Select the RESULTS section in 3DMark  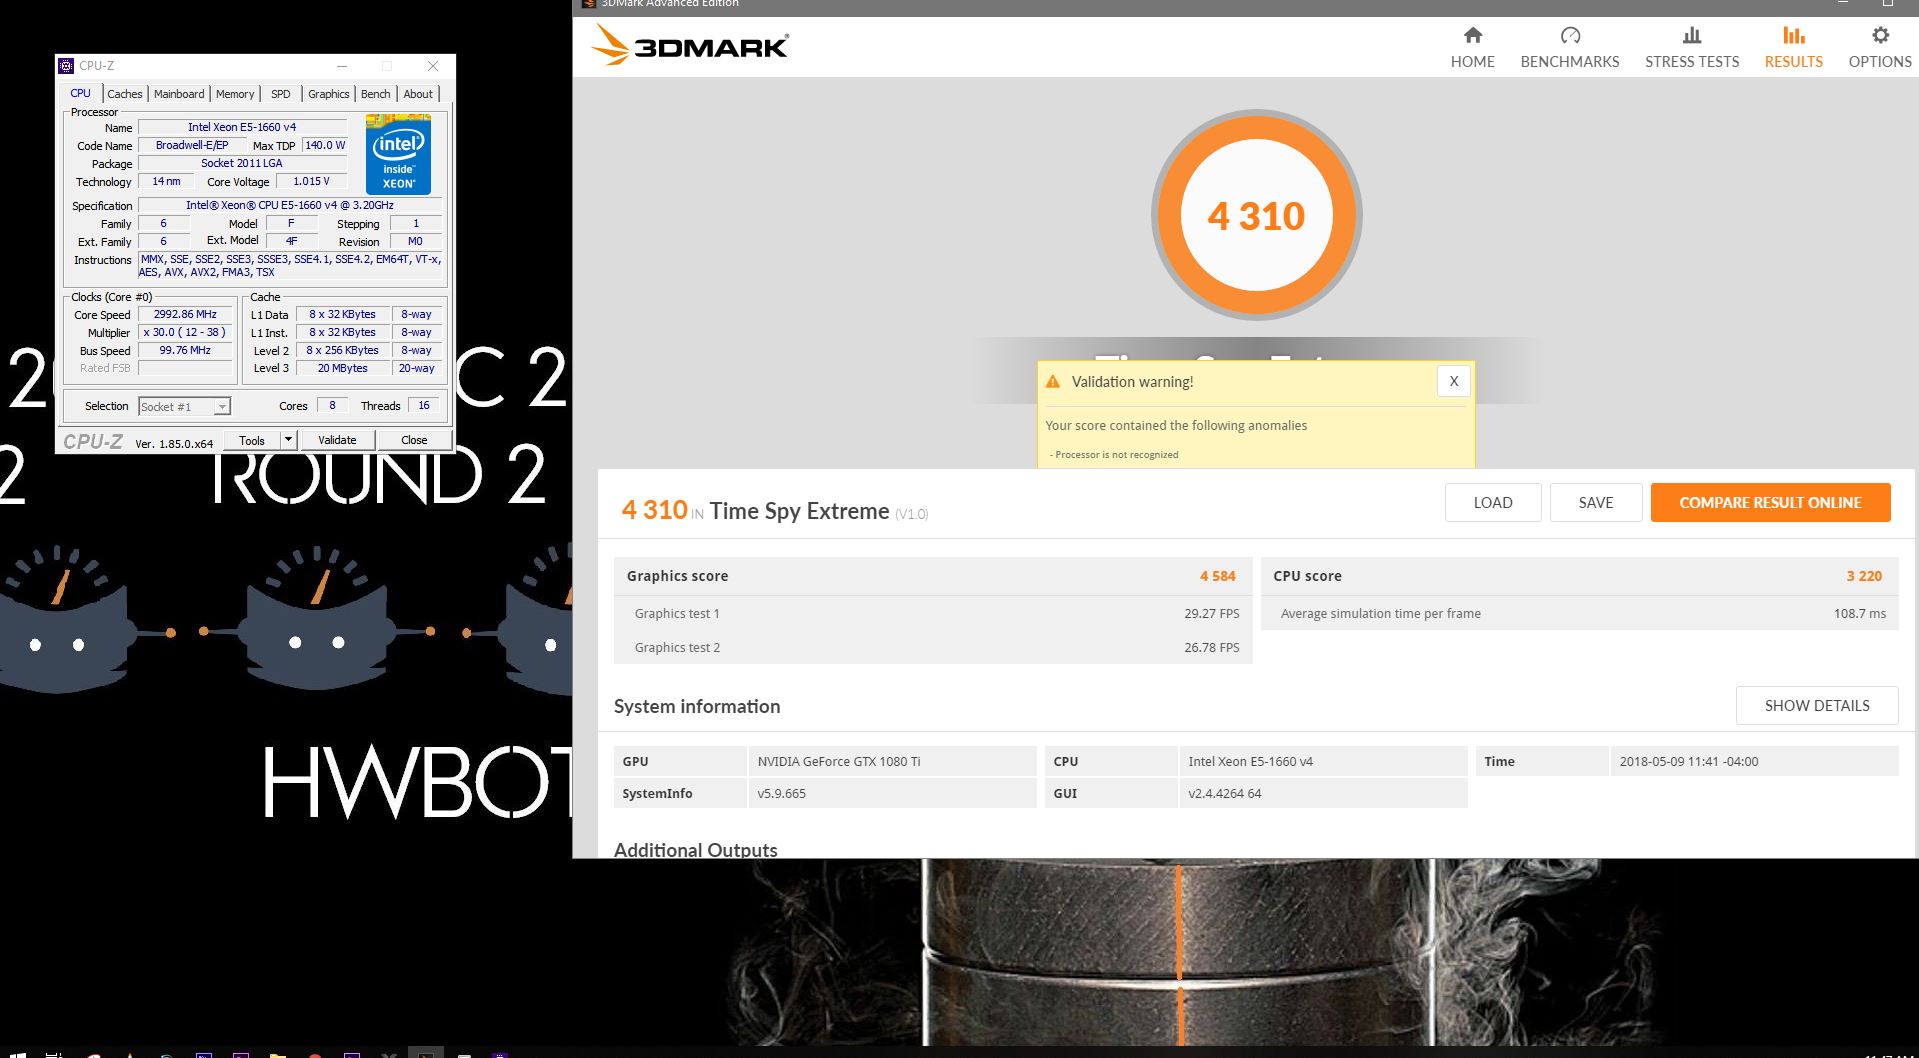click(x=1793, y=47)
